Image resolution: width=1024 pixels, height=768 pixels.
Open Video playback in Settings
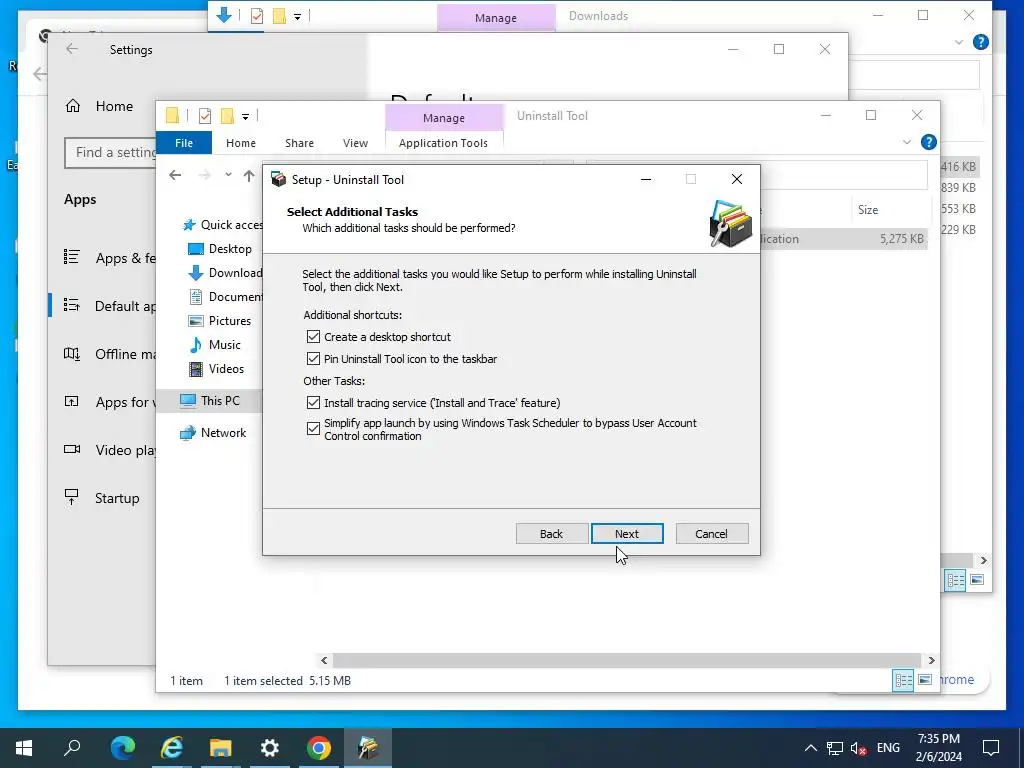(x=110, y=450)
